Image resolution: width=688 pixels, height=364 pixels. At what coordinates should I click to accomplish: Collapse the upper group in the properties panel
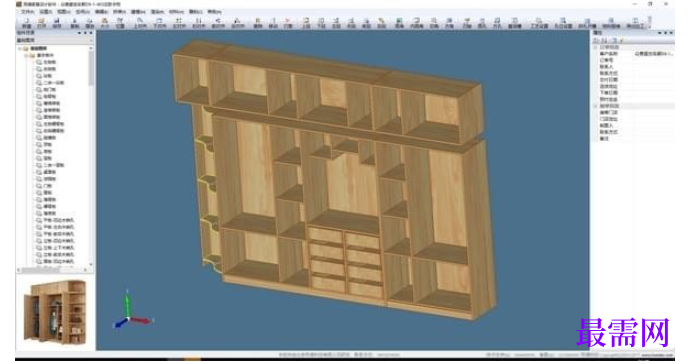tap(595, 47)
